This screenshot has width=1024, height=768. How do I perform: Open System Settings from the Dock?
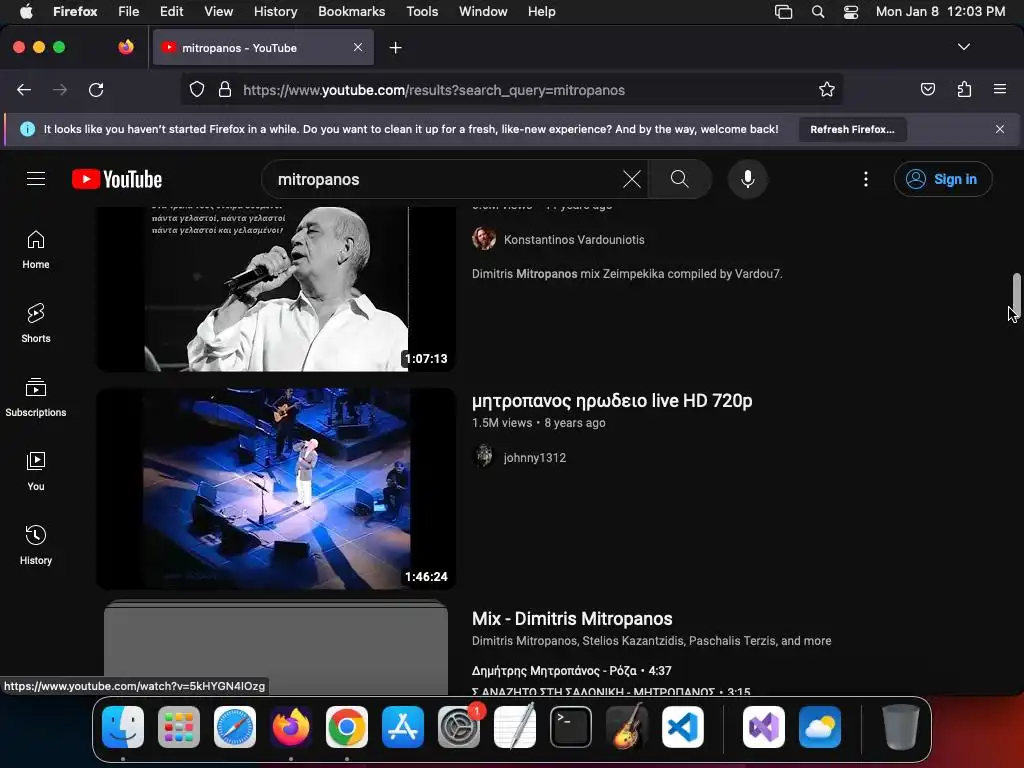click(459, 727)
